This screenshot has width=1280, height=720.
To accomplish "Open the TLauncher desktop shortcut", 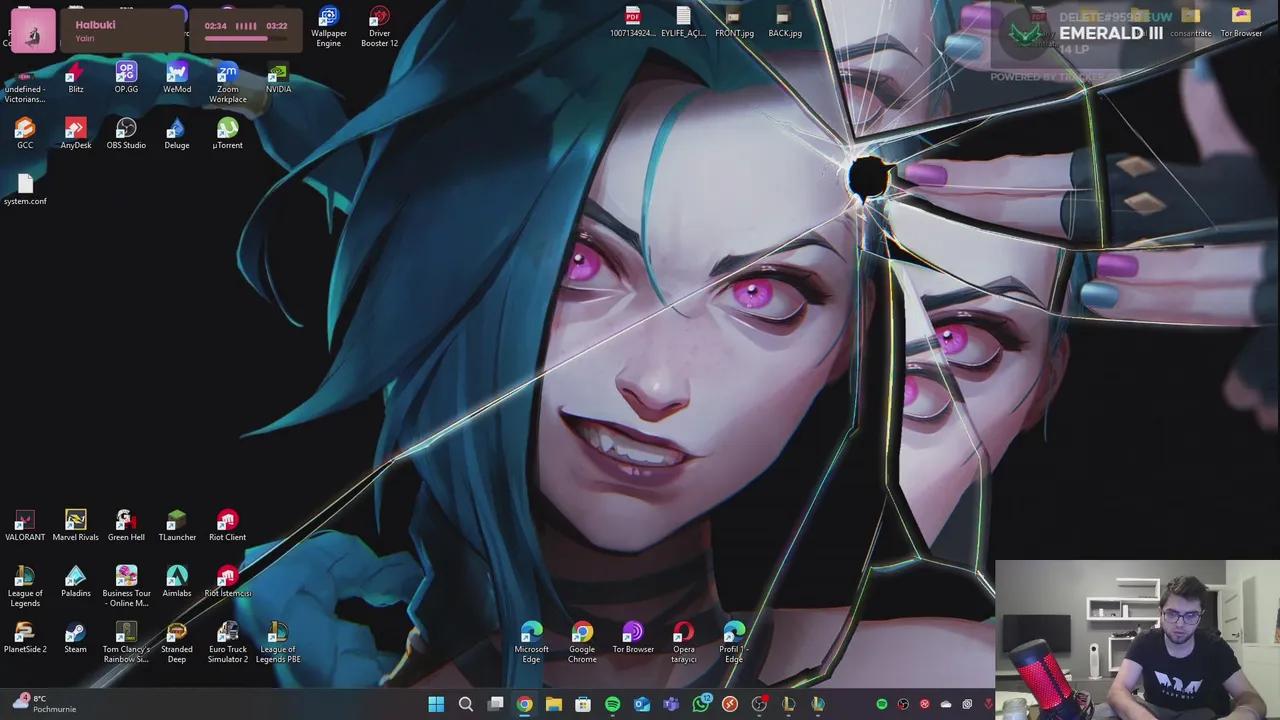I will tap(177, 526).
